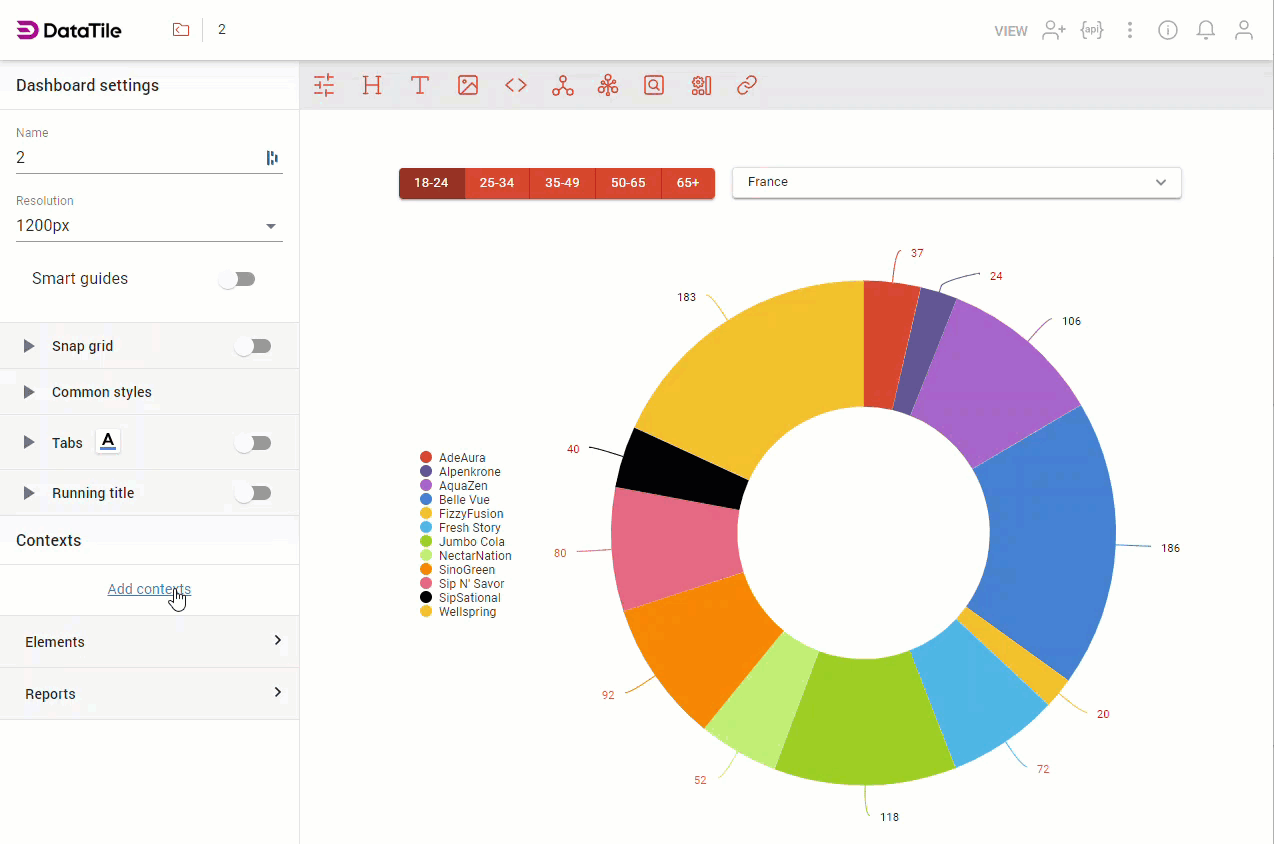Click the filter sliders toolbar icon
Viewport: 1274px width, 844px height.
[x=324, y=85]
